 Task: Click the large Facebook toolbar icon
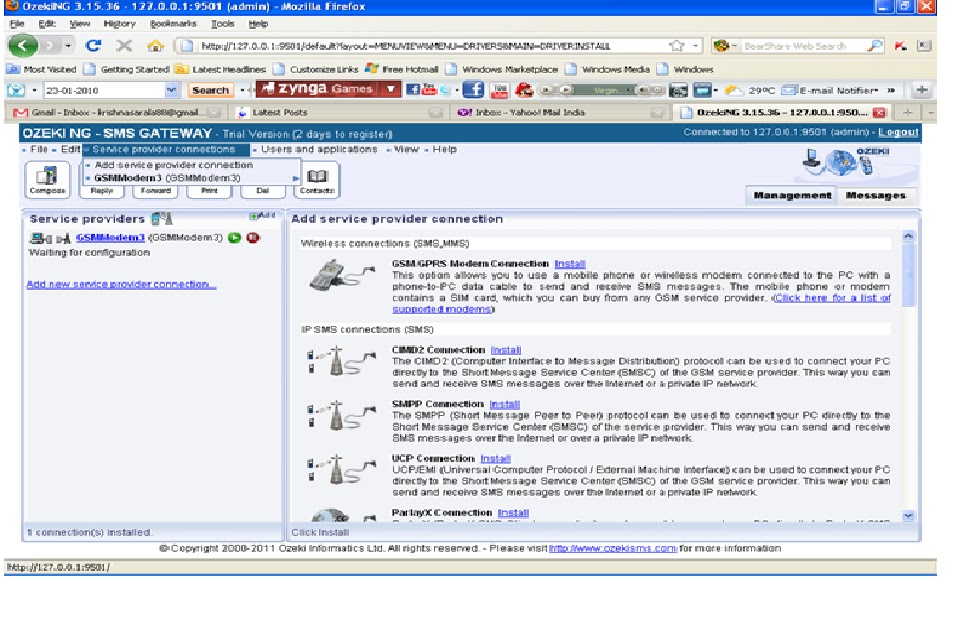(473, 90)
